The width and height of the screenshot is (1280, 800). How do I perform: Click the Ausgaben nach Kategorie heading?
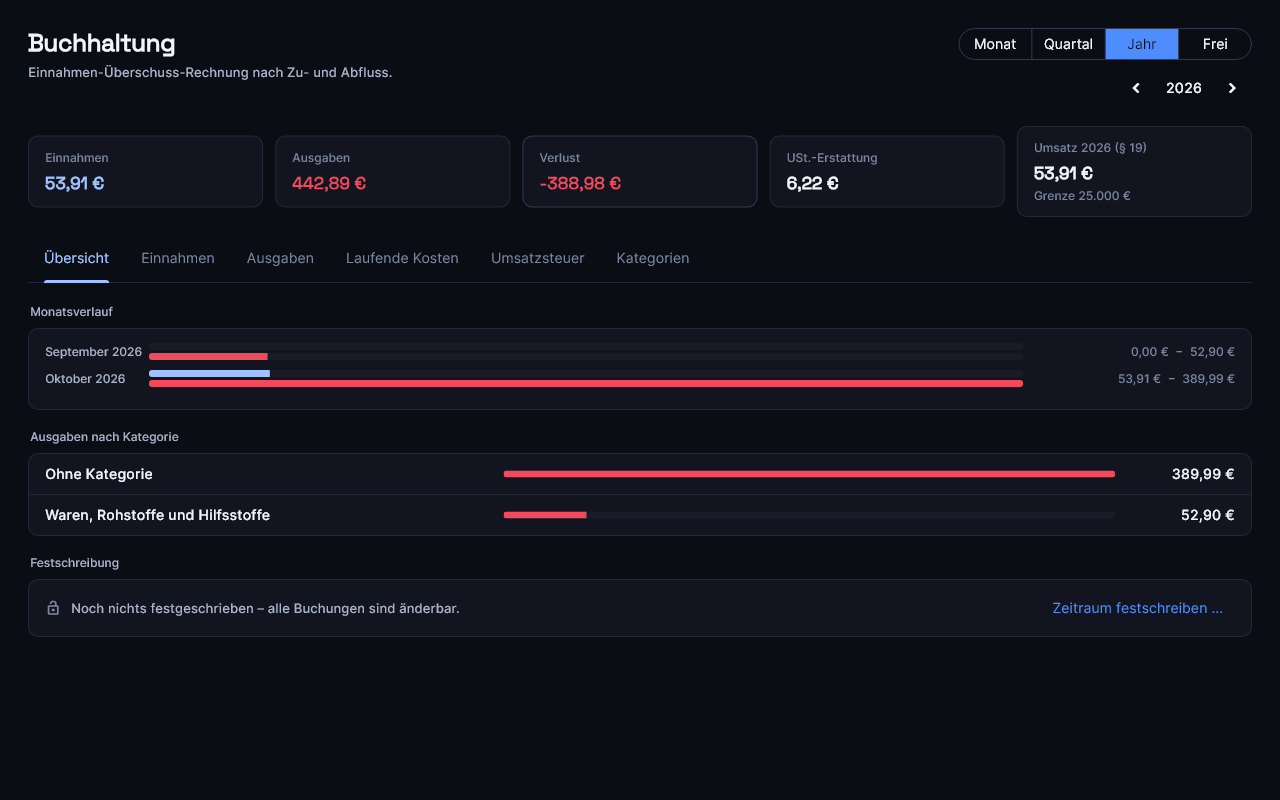tap(104, 437)
